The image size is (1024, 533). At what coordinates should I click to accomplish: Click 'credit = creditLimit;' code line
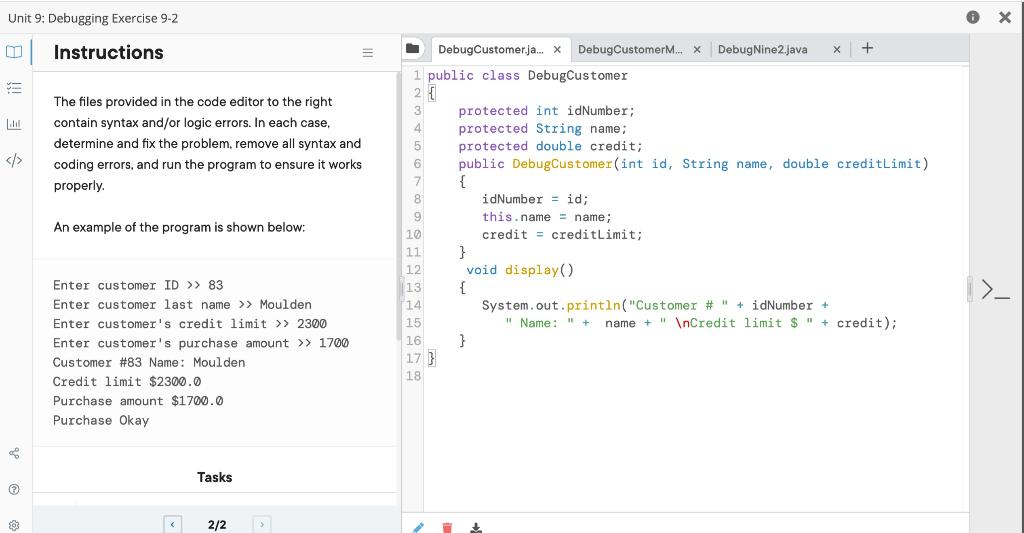[562, 234]
